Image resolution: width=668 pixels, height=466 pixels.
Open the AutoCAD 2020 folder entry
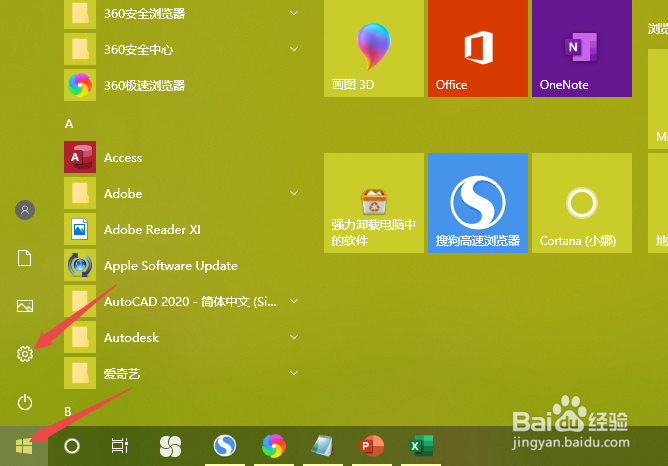click(x=183, y=301)
